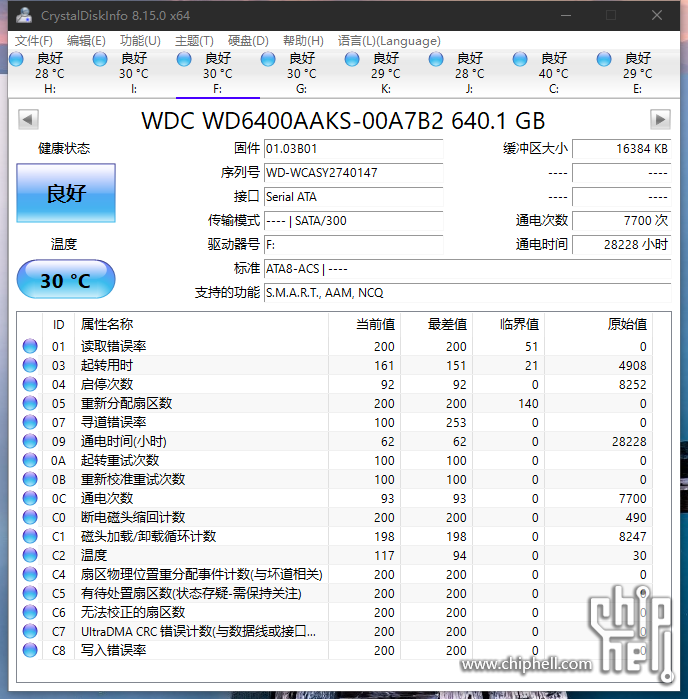
Task: Click the status orb for attribute 01
Action: (x=30, y=346)
